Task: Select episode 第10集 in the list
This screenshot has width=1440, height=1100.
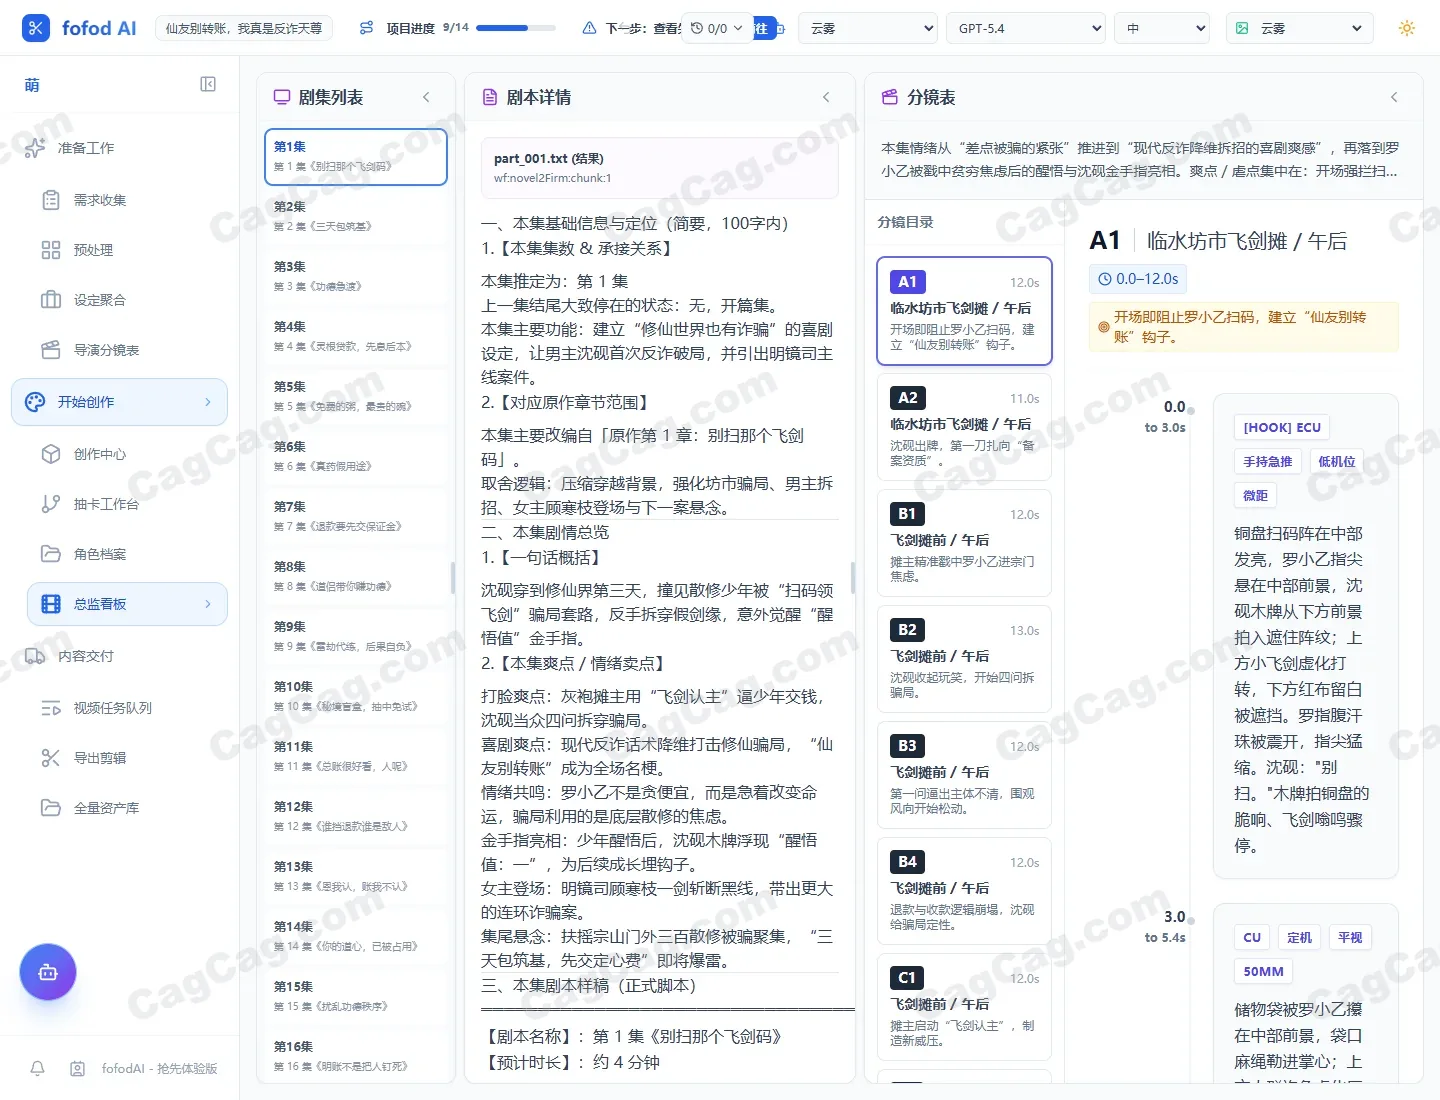Action: [355, 696]
